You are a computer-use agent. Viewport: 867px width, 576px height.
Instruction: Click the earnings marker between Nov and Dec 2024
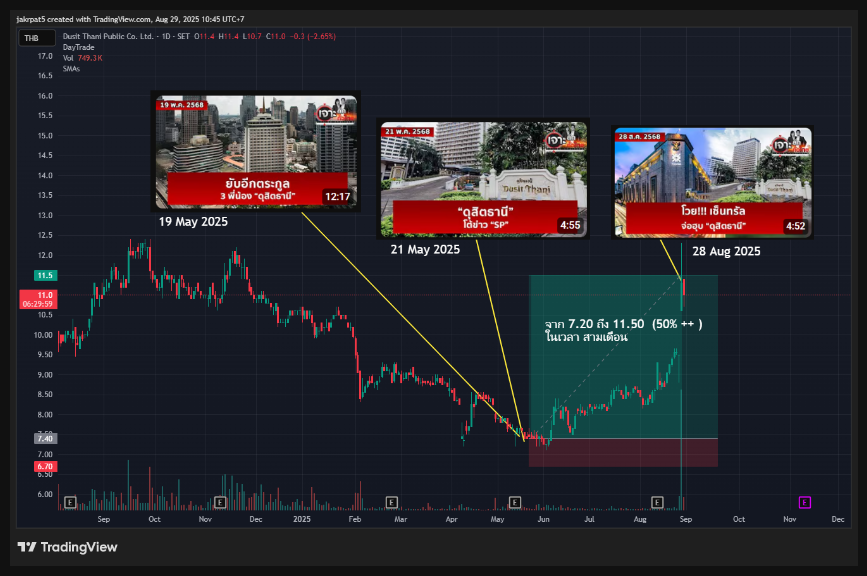pyautogui.click(x=223, y=501)
